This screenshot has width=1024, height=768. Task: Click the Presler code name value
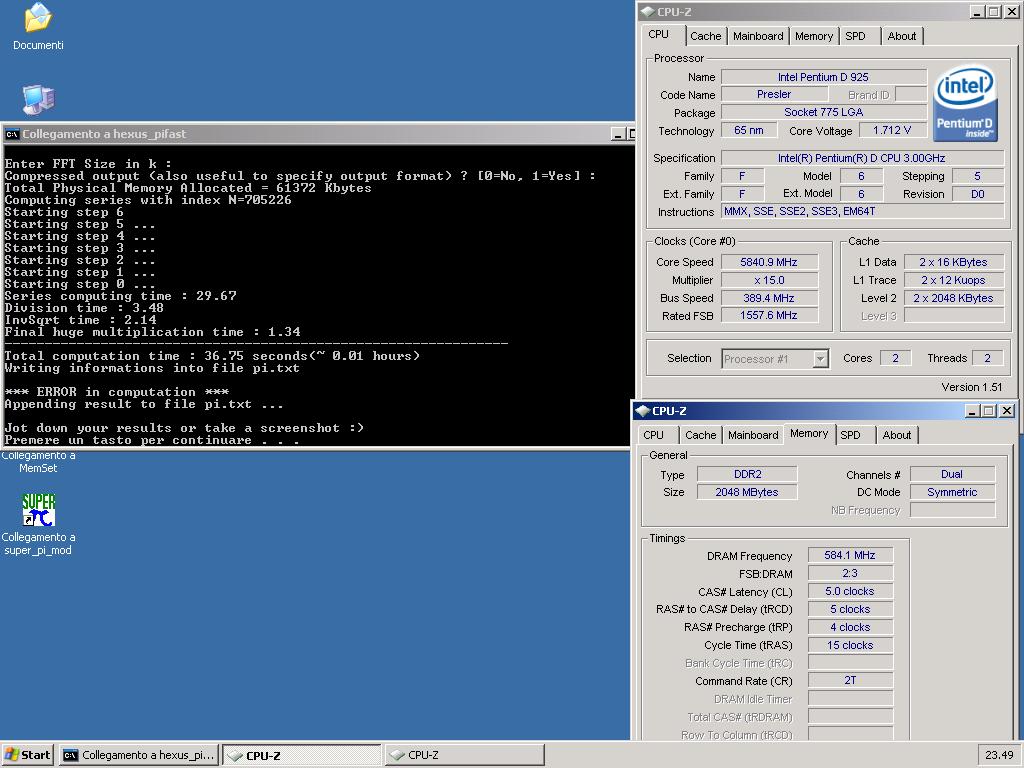[774, 95]
